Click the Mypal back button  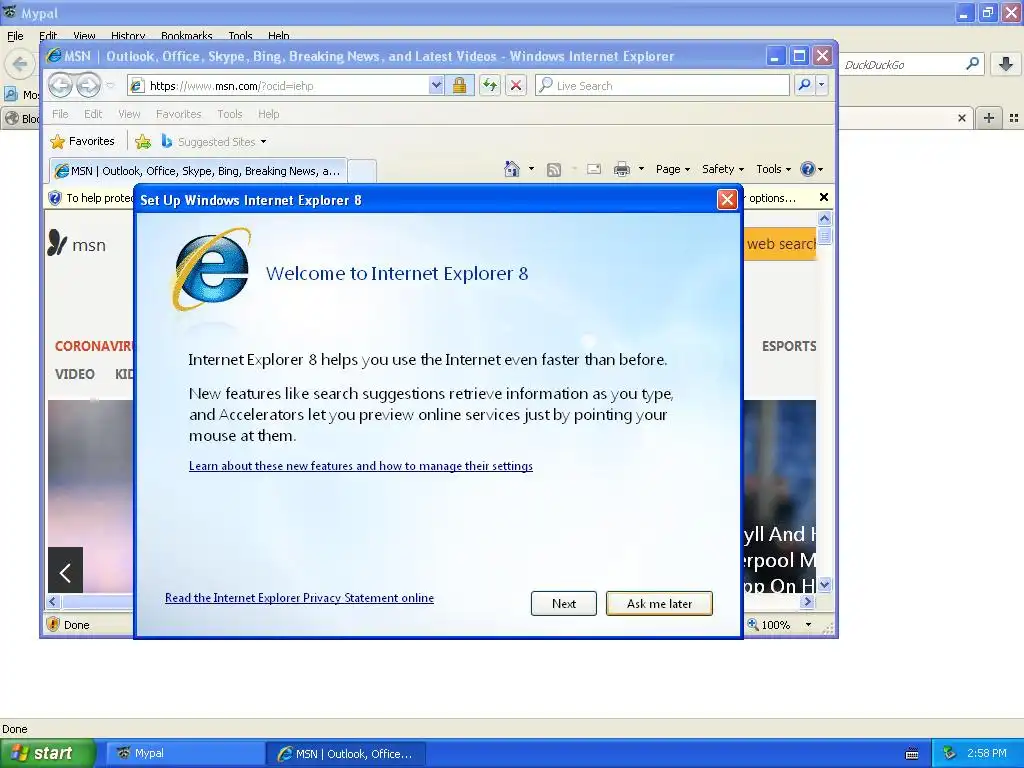click(20, 64)
